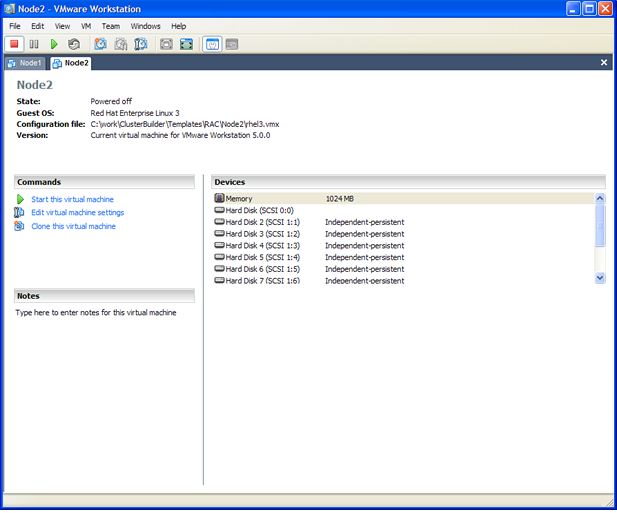Click the Devices section header

pos(408,182)
